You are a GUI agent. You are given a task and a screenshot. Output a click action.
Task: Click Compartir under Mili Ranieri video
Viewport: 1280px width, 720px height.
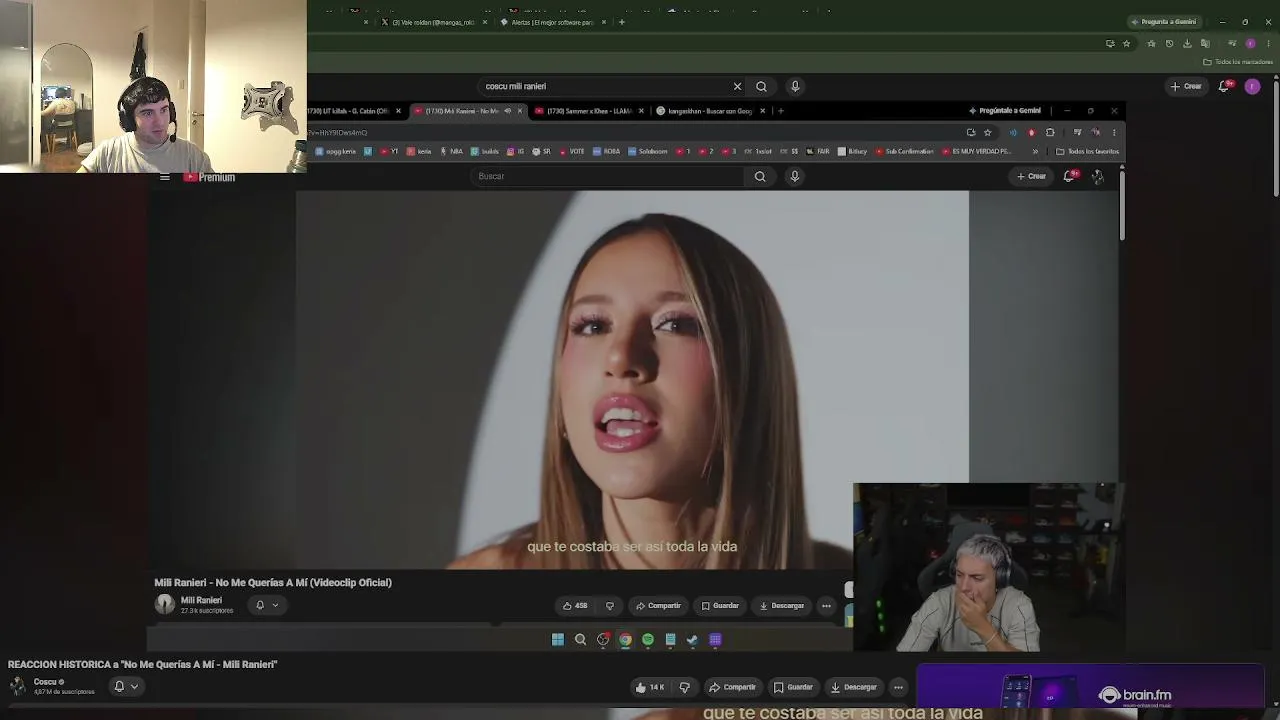point(658,605)
